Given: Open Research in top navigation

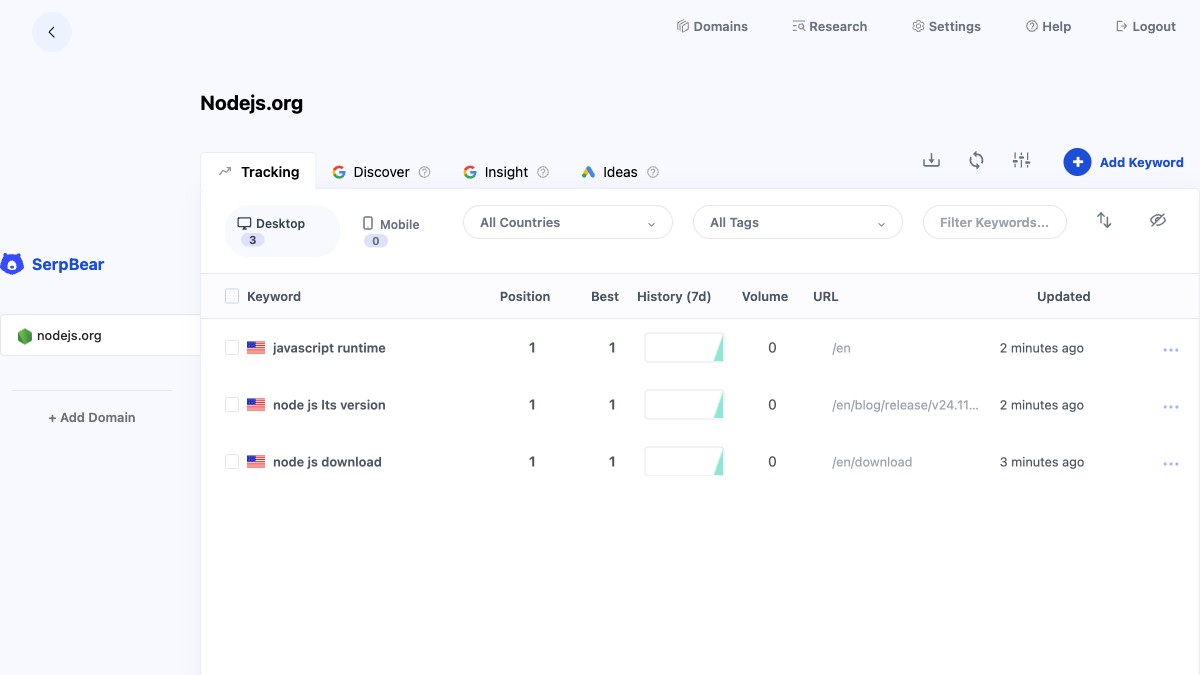Looking at the screenshot, I should pyautogui.click(x=830, y=27).
